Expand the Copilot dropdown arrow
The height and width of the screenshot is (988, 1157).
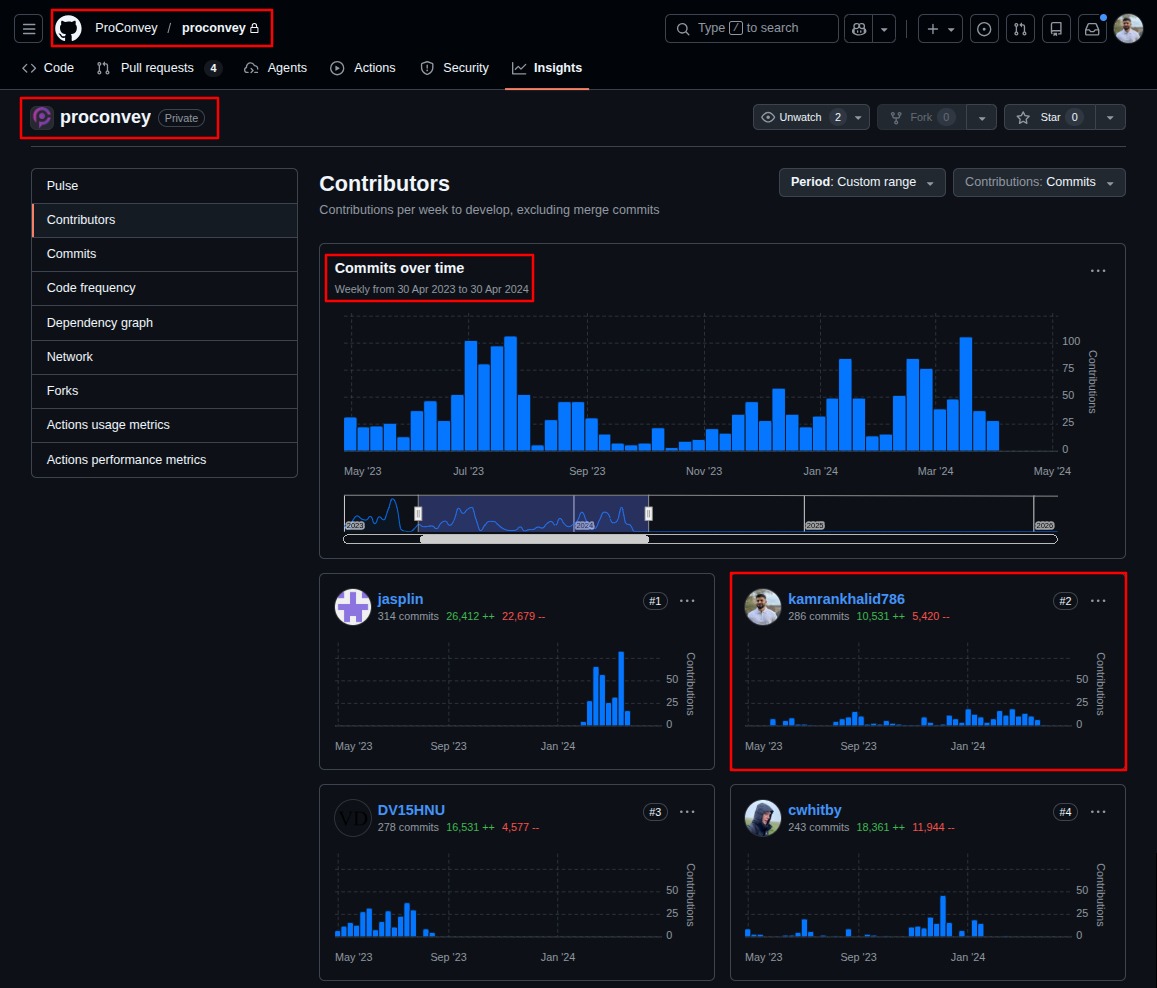884,29
